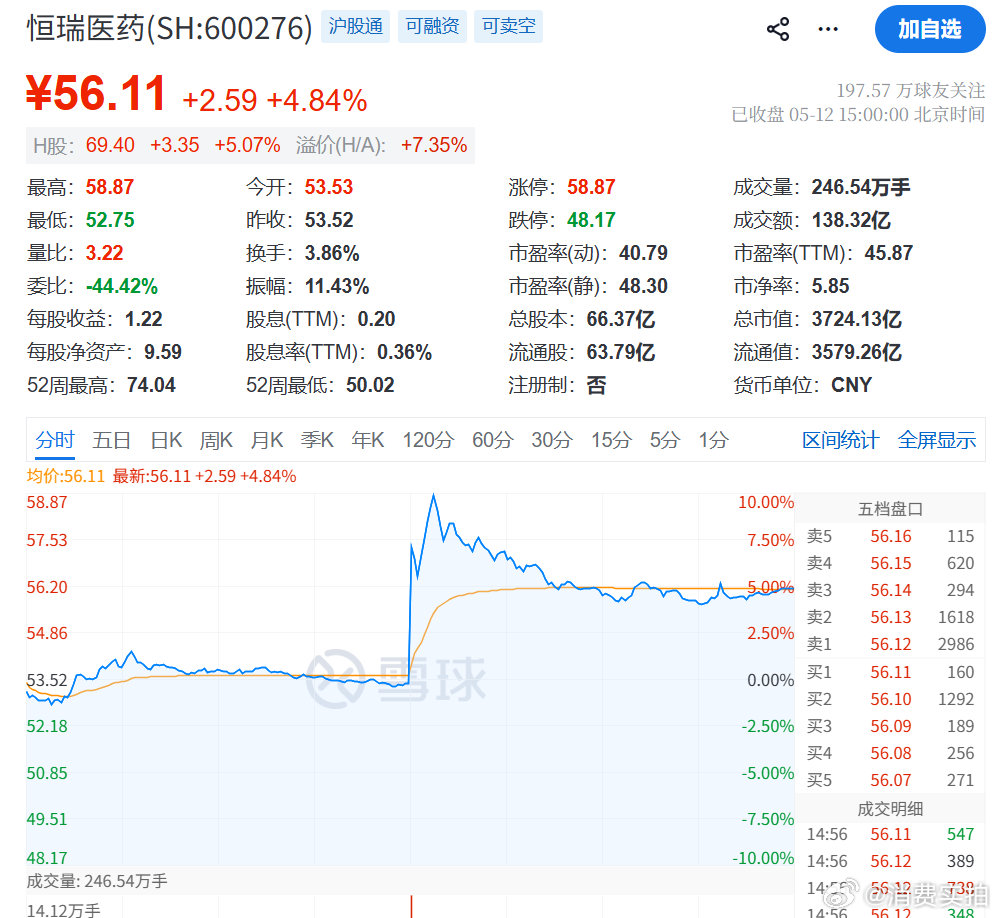Click the 卖2 order row at 56.13

[890, 617]
